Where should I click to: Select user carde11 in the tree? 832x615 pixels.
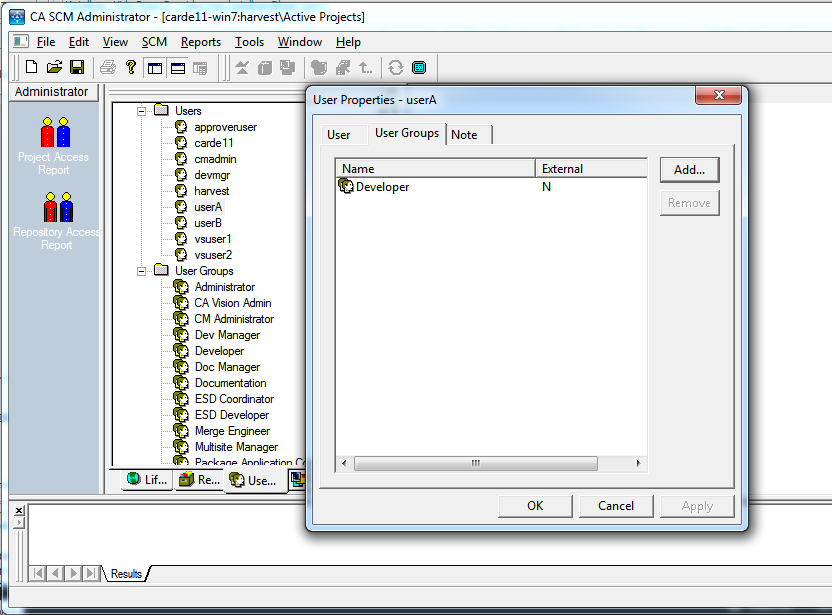click(213, 143)
